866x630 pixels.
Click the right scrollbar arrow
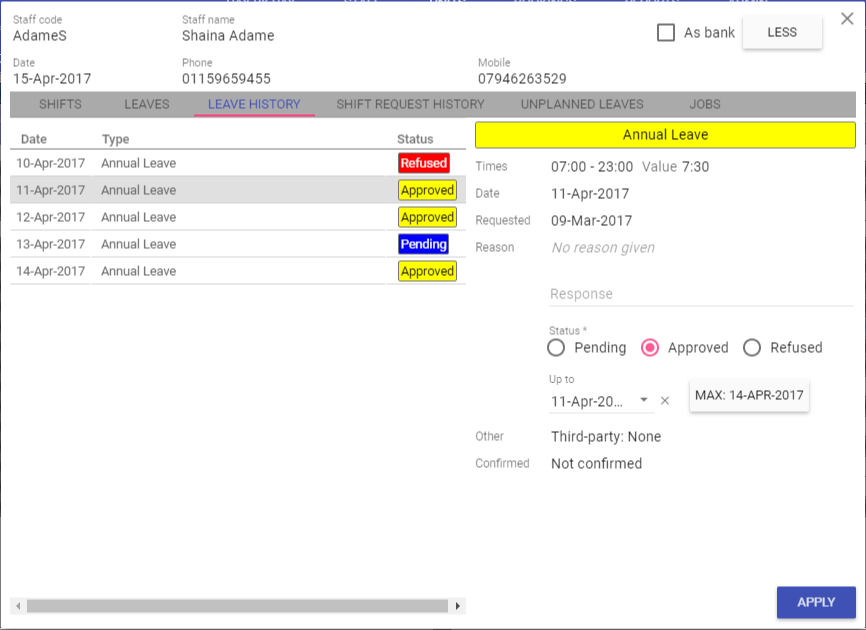[458, 606]
